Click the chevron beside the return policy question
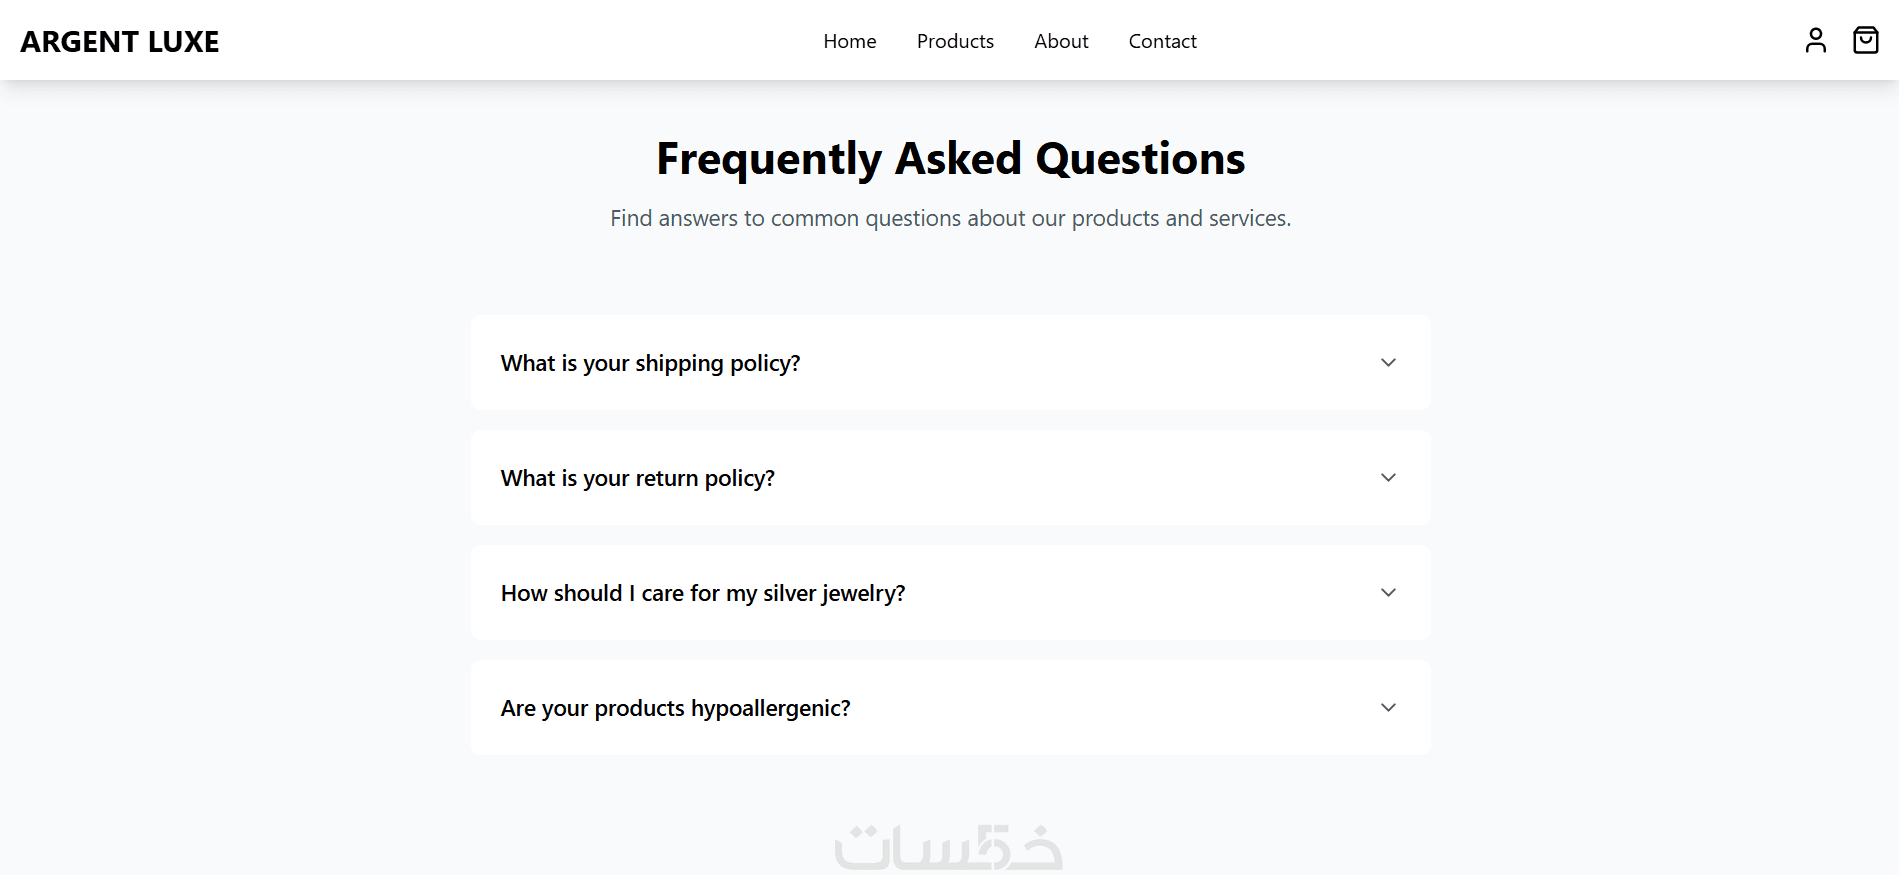Screen dimensions: 1899x889 pos(1388,478)
